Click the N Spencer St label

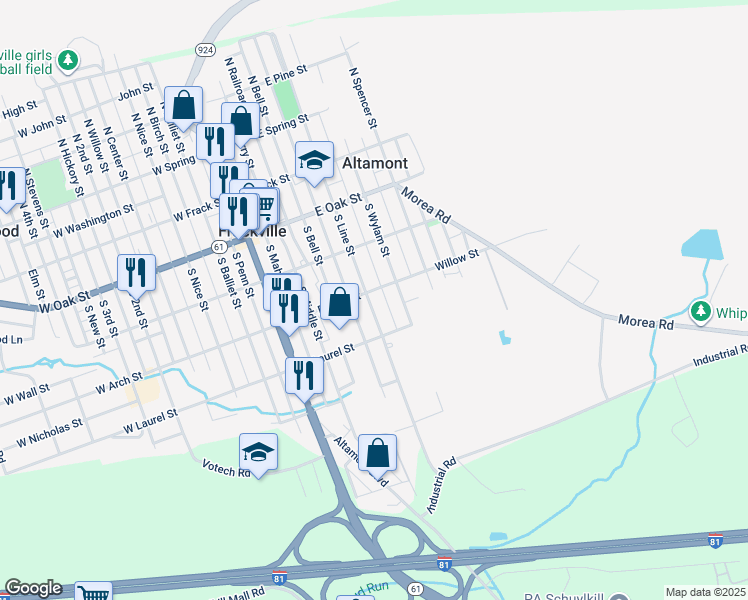coord(363,98)
